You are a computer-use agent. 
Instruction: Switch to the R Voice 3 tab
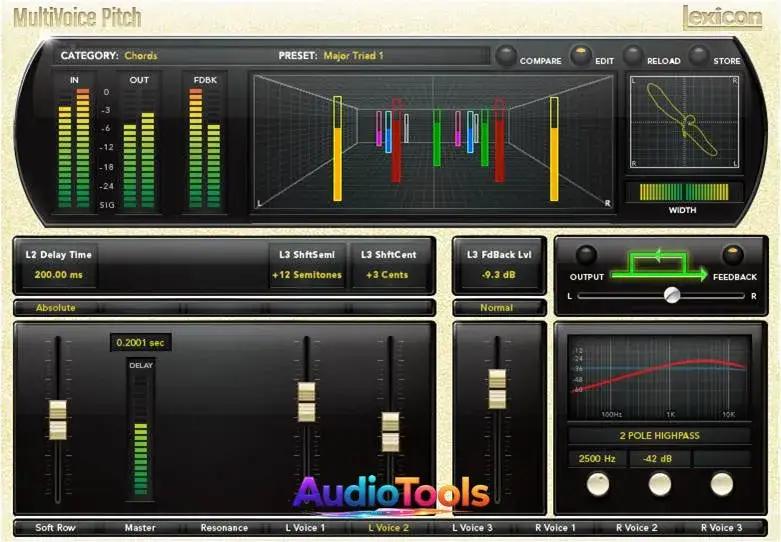[721, 528]
